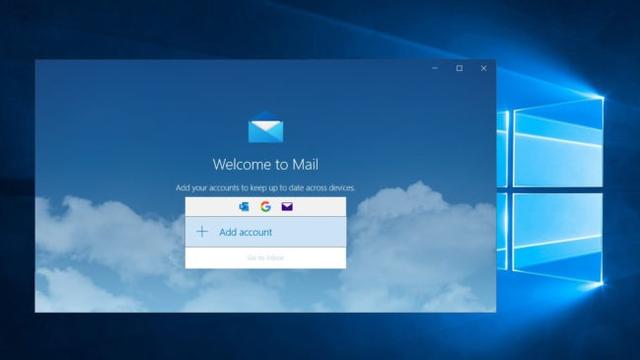The width and height of the screenshot is (640, 360).
Task: Click the Google account icon
Action: (x=265, y=207)
